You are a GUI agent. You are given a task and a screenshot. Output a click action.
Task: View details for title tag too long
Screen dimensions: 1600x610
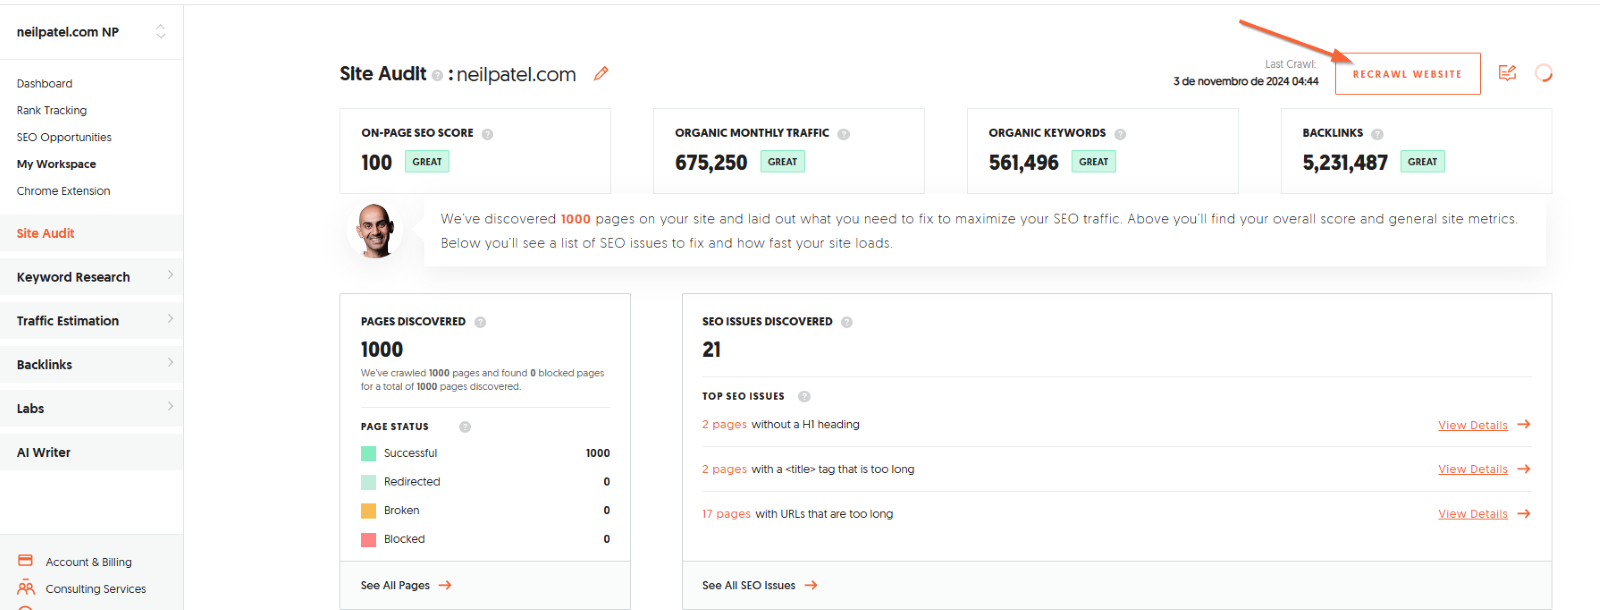tap(1472, 470)
